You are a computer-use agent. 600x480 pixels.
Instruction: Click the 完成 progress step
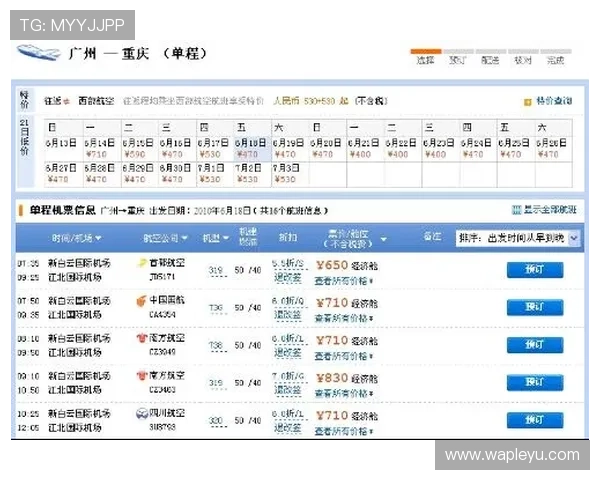click(x=556, y=57)
